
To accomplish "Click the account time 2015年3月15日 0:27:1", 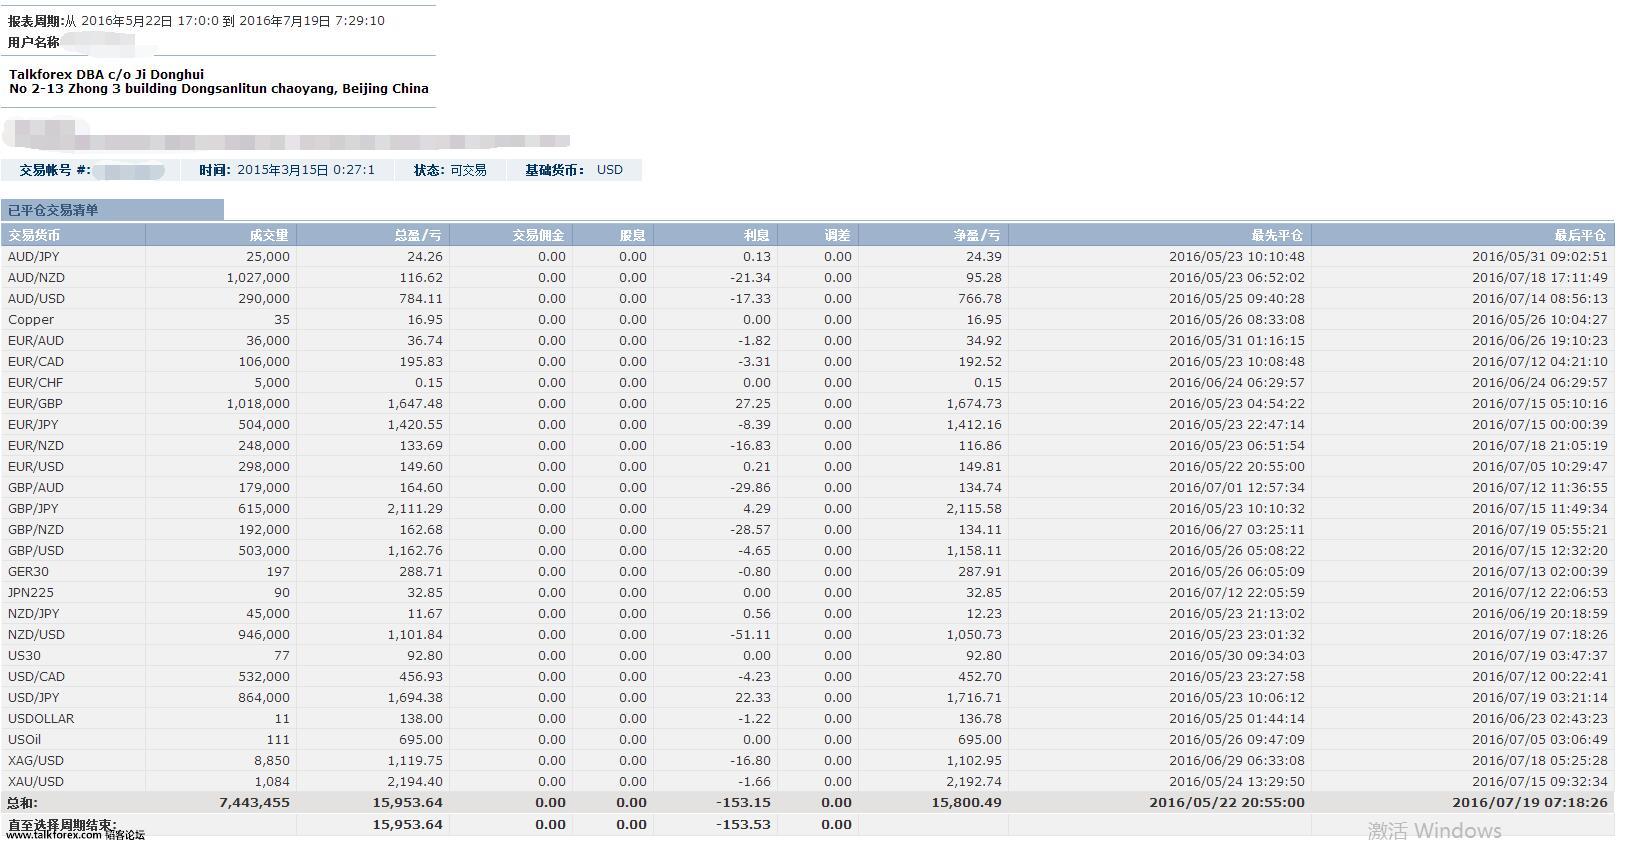I will [306, 170].
